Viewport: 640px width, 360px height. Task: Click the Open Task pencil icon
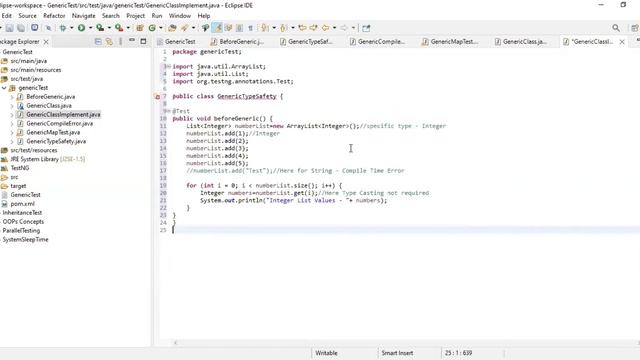pos(185,28)
